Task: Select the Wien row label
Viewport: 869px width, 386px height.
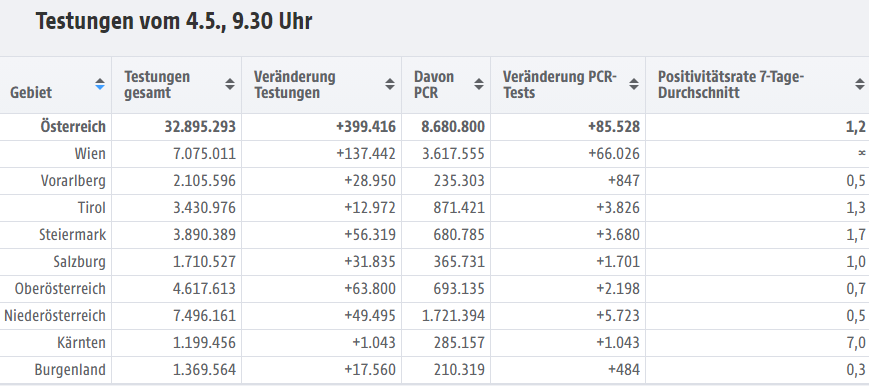Action: pos(90,154)
